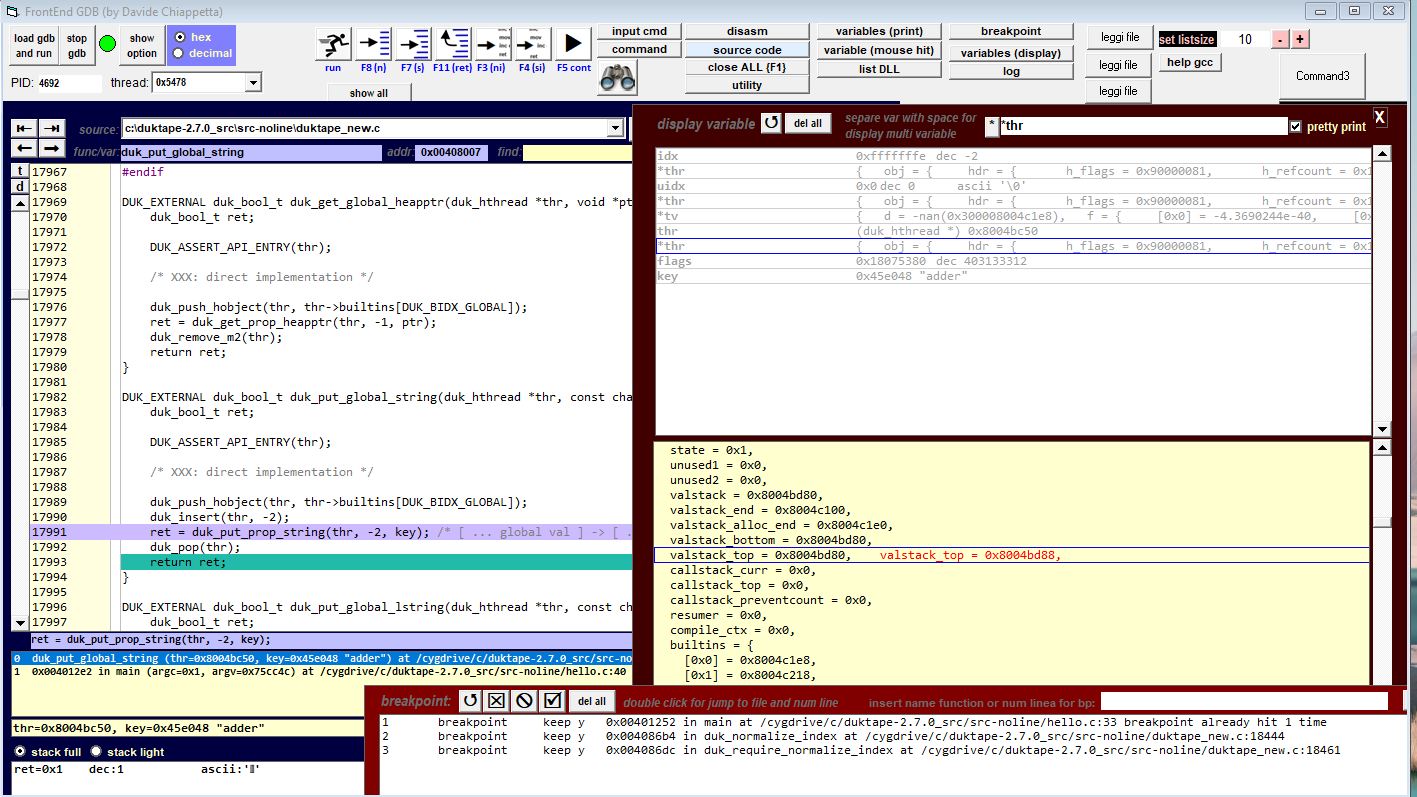Navigate back with the left arrow icon
Viewport: 1417px width, 797px height.
[x=24, y=149]
